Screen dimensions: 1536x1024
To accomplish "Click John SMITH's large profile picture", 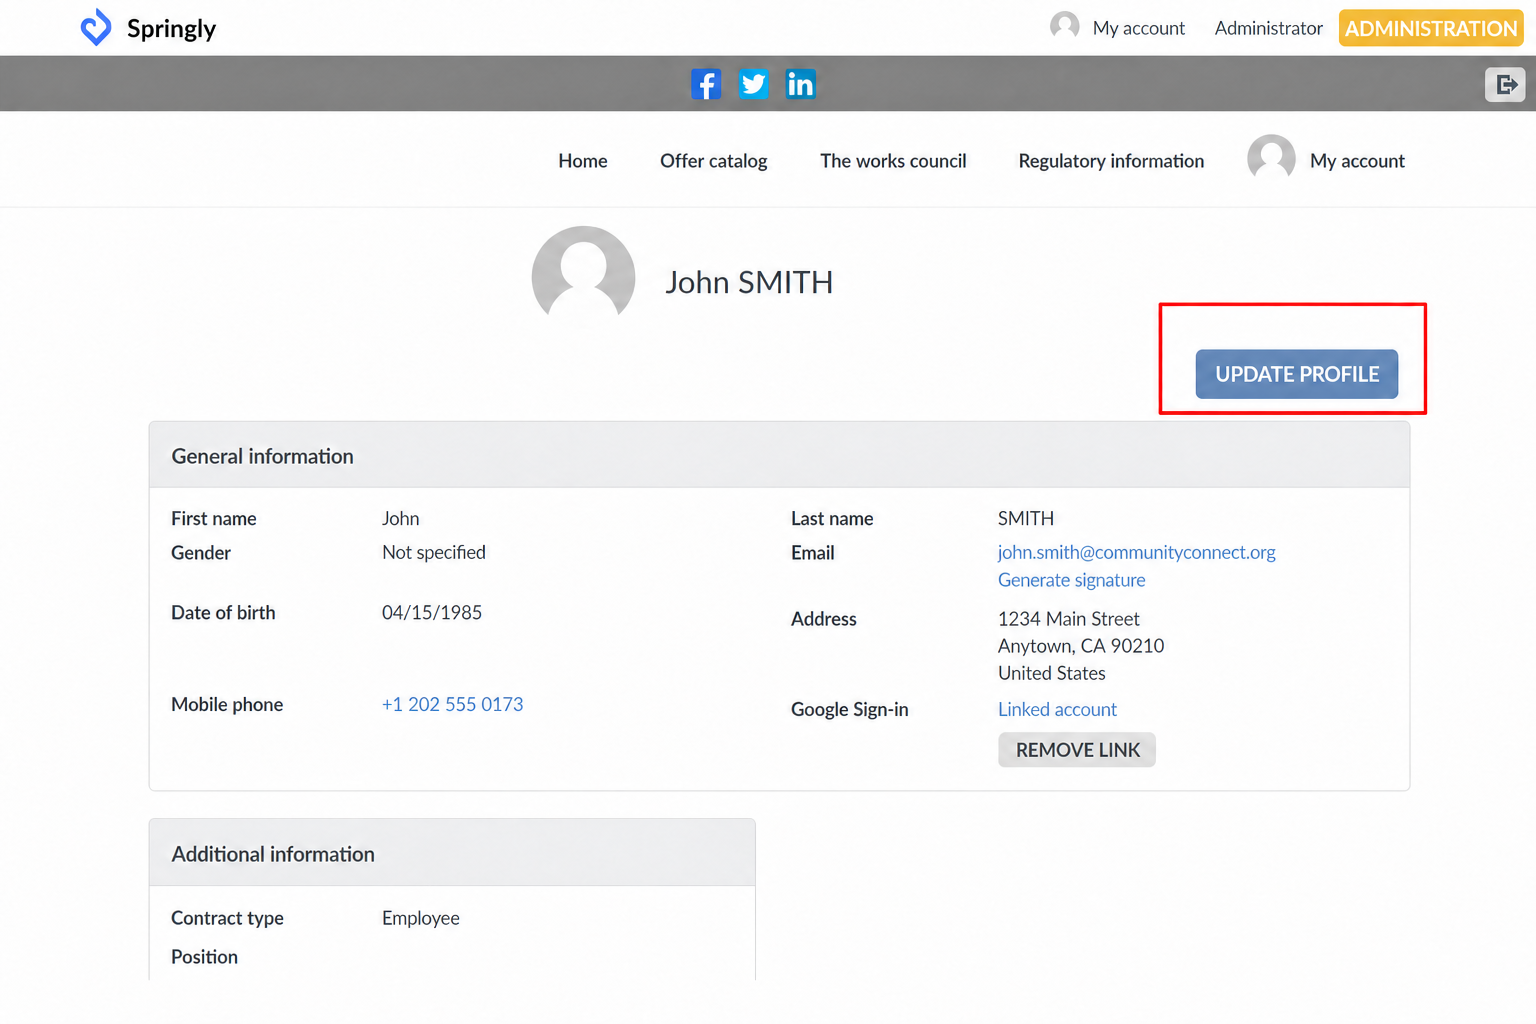I will click(x=583, y=276).
